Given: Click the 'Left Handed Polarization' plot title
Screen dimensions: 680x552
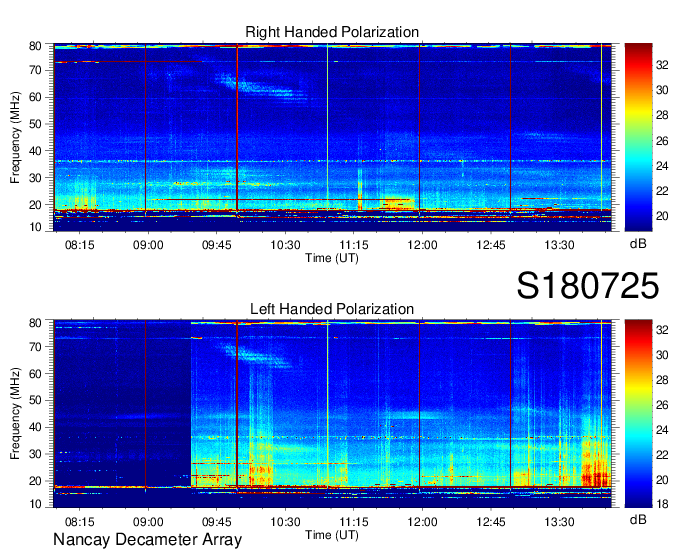Looking at the screenshot, I should tap(332, 309).
